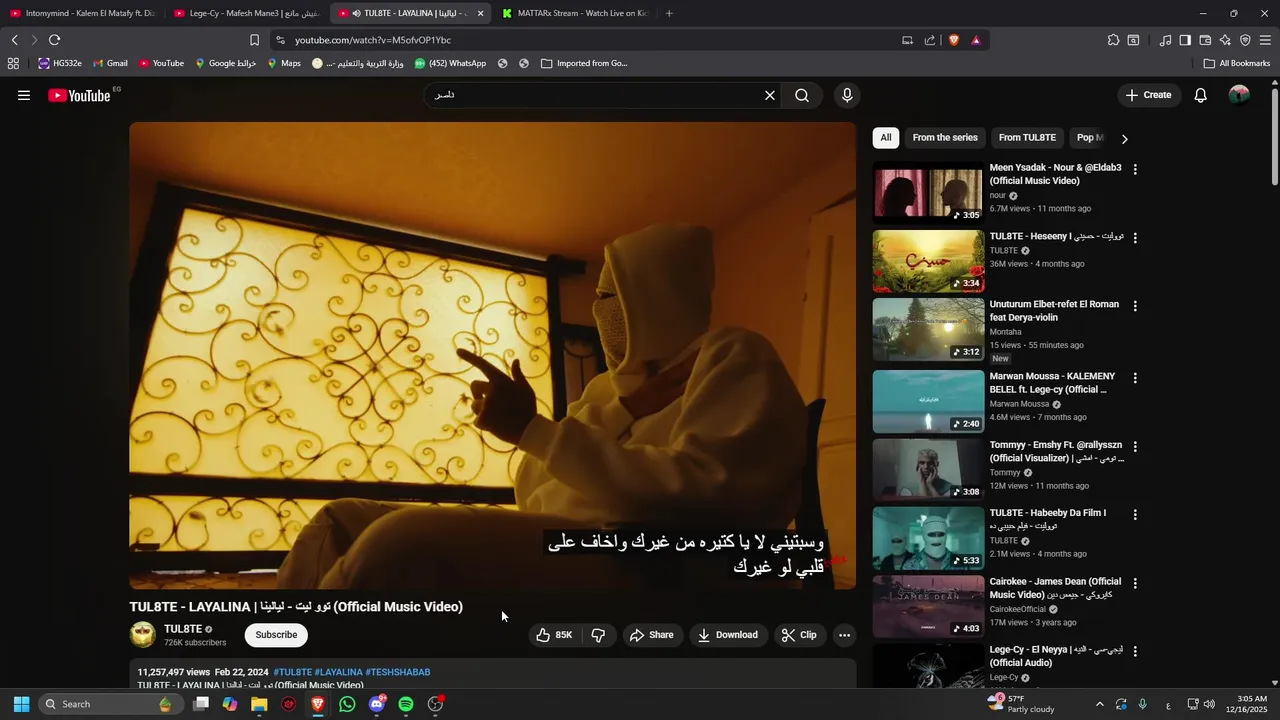
Task: Like the LAYALINA video
Action: point(554,635)
